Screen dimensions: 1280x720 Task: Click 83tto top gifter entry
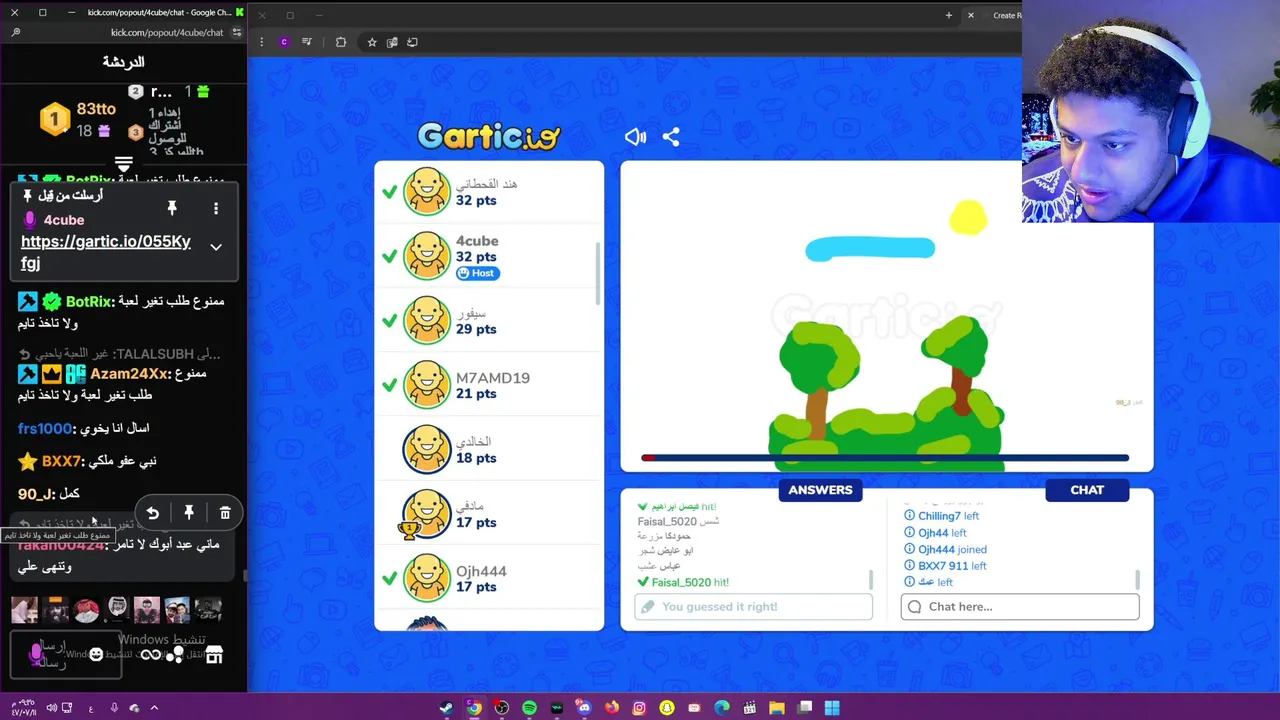tap(78, 120)
